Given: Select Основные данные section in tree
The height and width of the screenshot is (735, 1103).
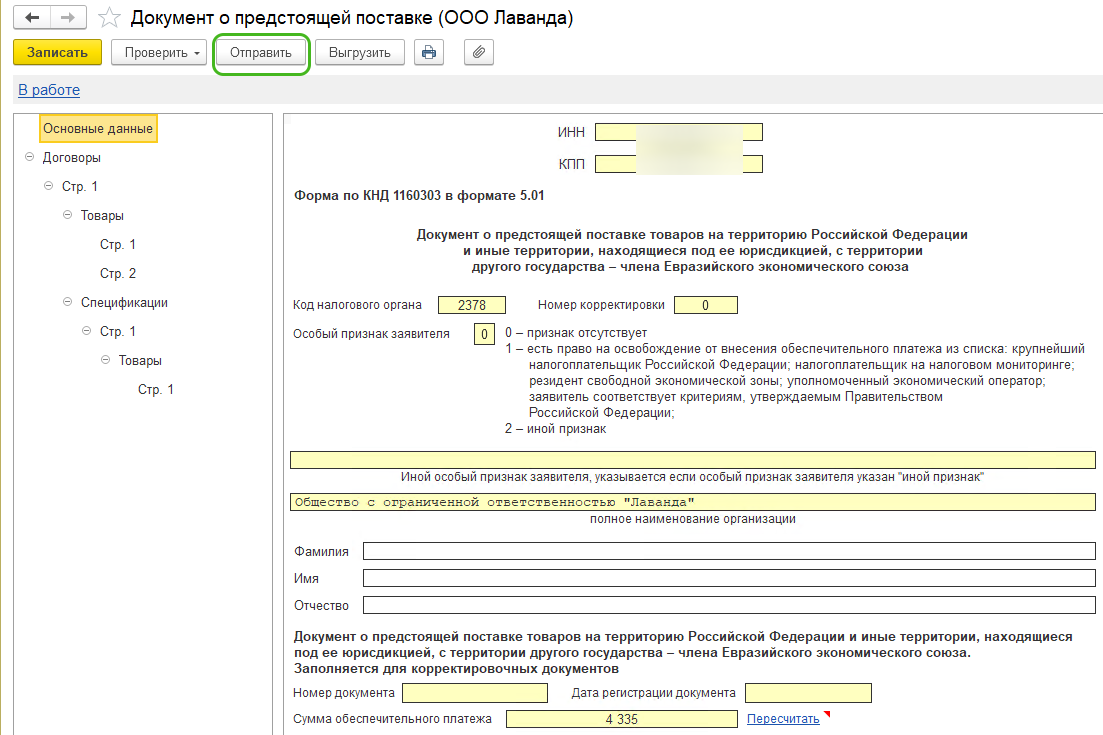Looking at the screenshot, I should point(98,129).
